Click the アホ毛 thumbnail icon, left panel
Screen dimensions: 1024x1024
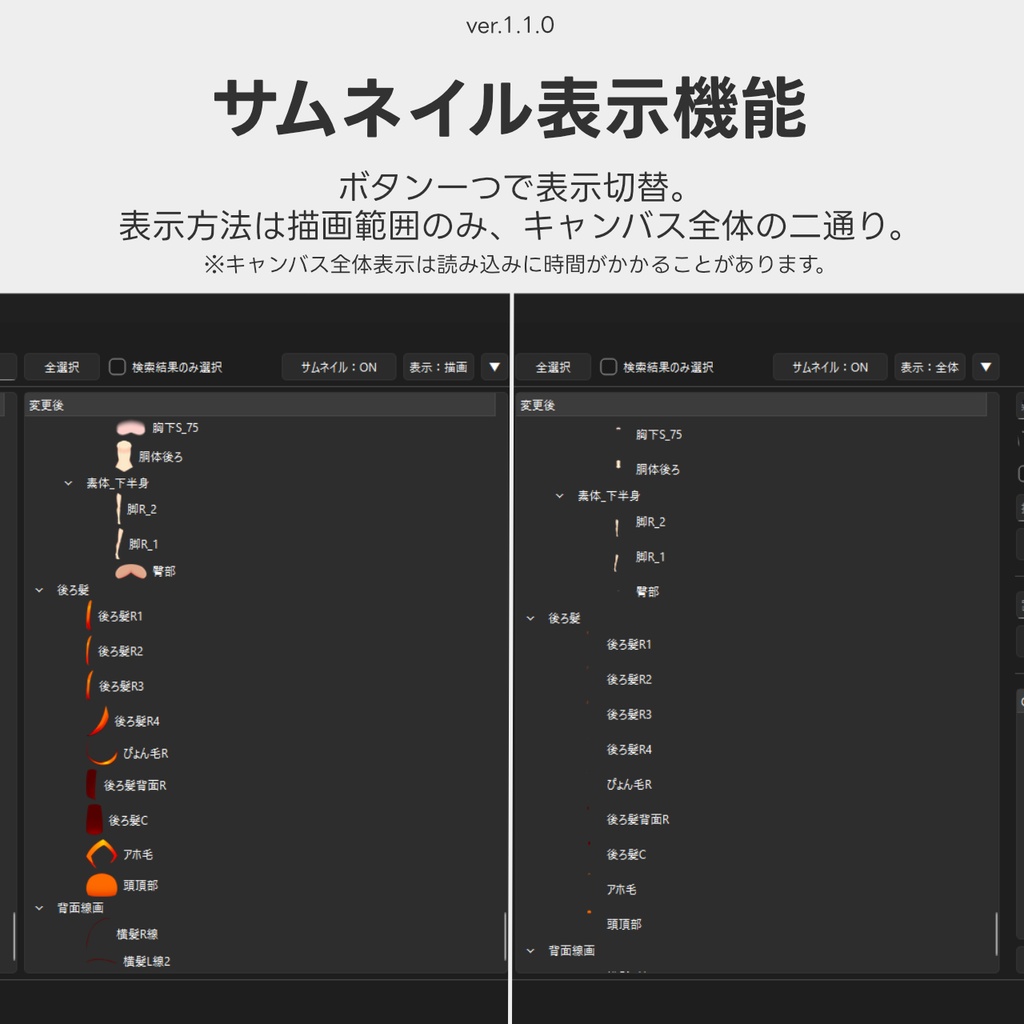(x=102, y=854)
